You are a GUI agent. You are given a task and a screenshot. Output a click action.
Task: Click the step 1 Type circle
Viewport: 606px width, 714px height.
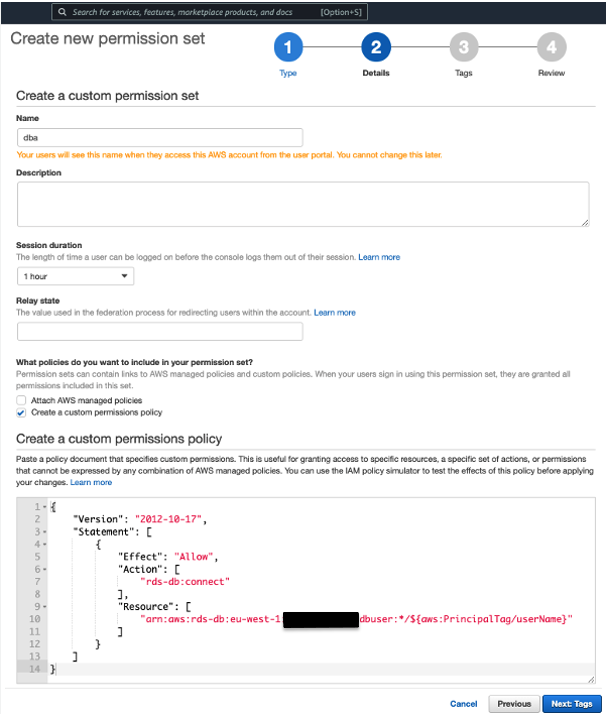click(x=288, y=47)
